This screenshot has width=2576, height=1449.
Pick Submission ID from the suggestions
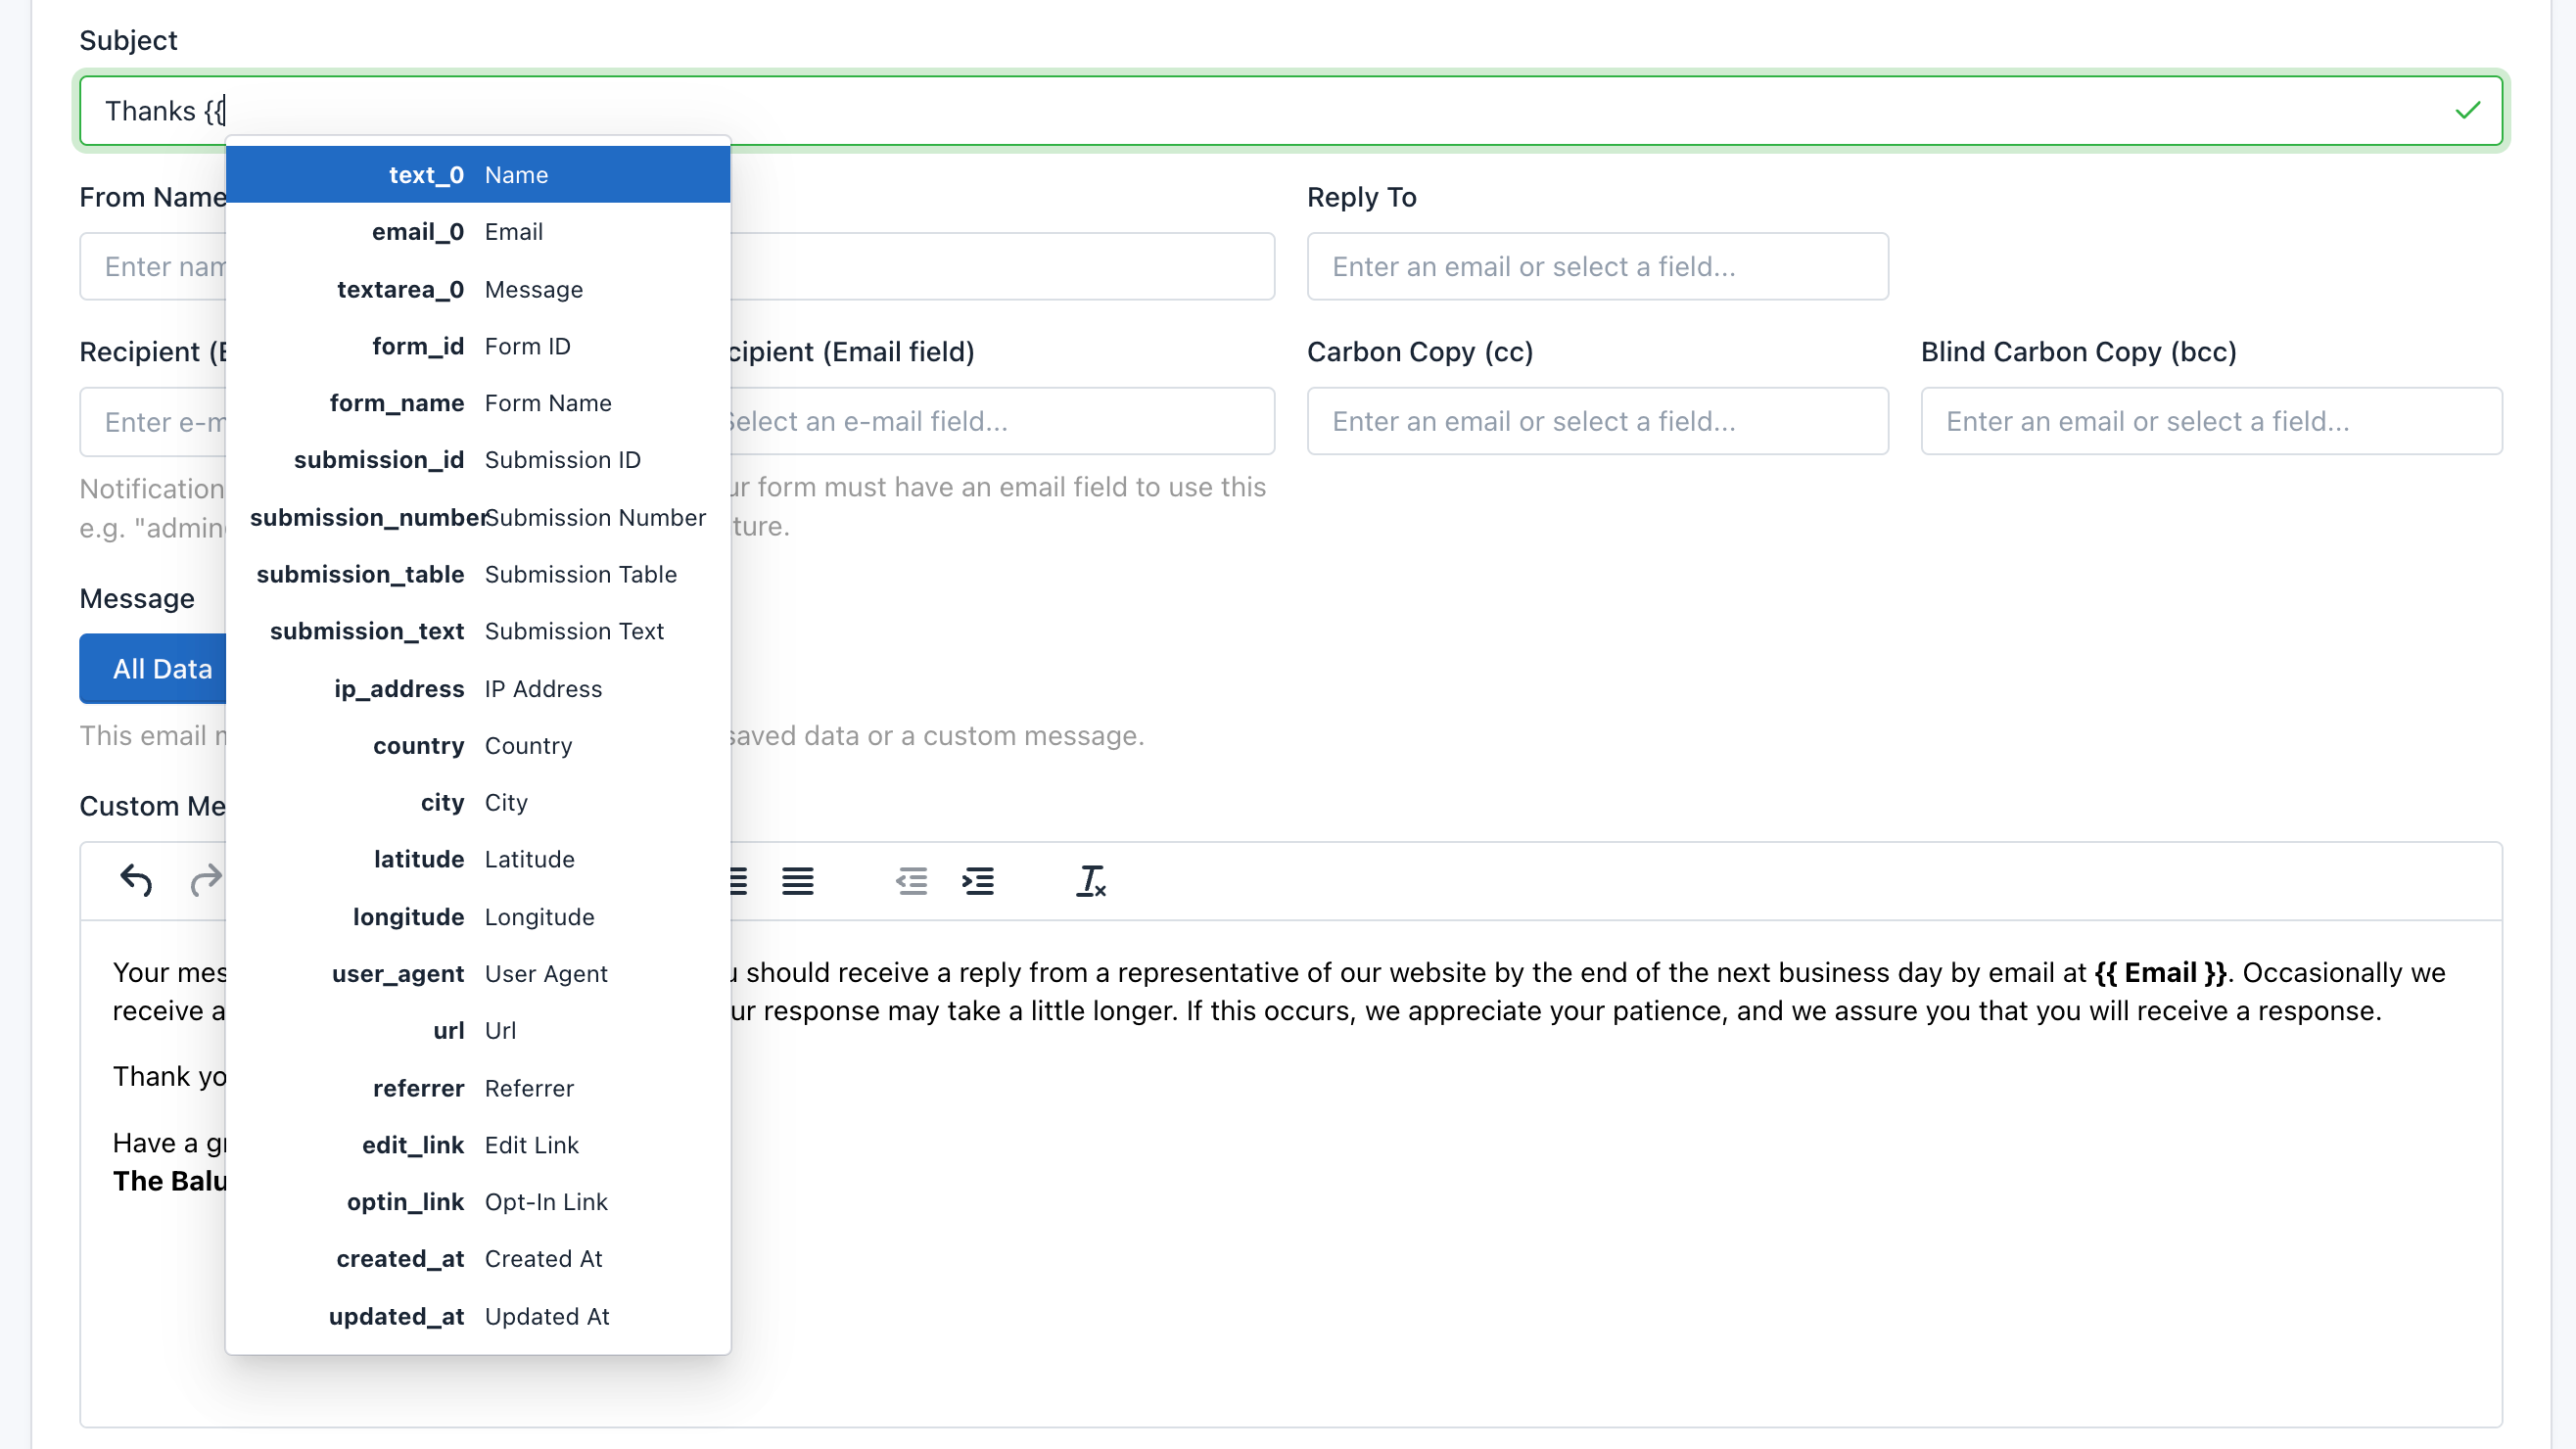pos(478,460)
